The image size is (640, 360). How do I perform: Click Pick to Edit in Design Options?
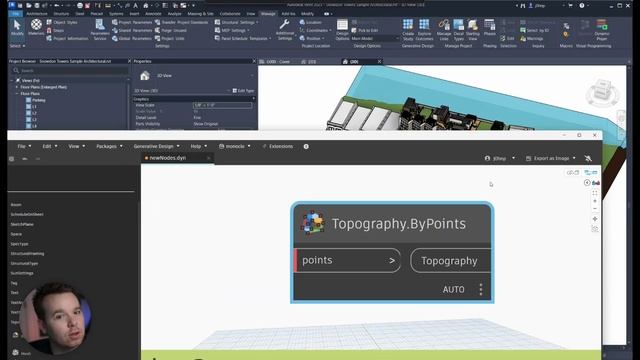click(x=364, y=30)
